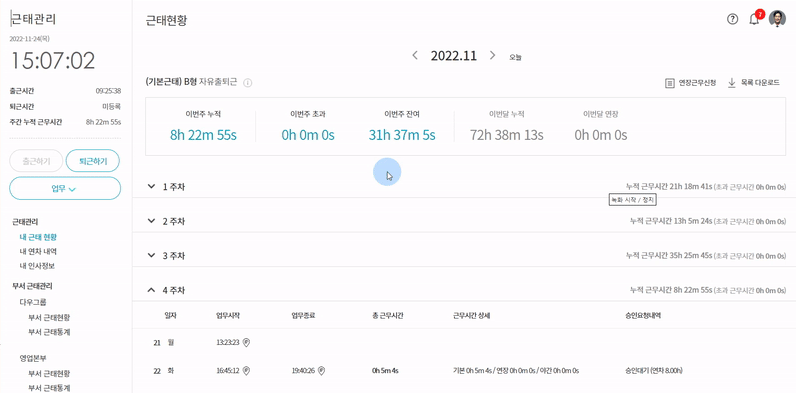Open 내 인사정보 menu
The image size is (796, 393).
coord(37,266)
